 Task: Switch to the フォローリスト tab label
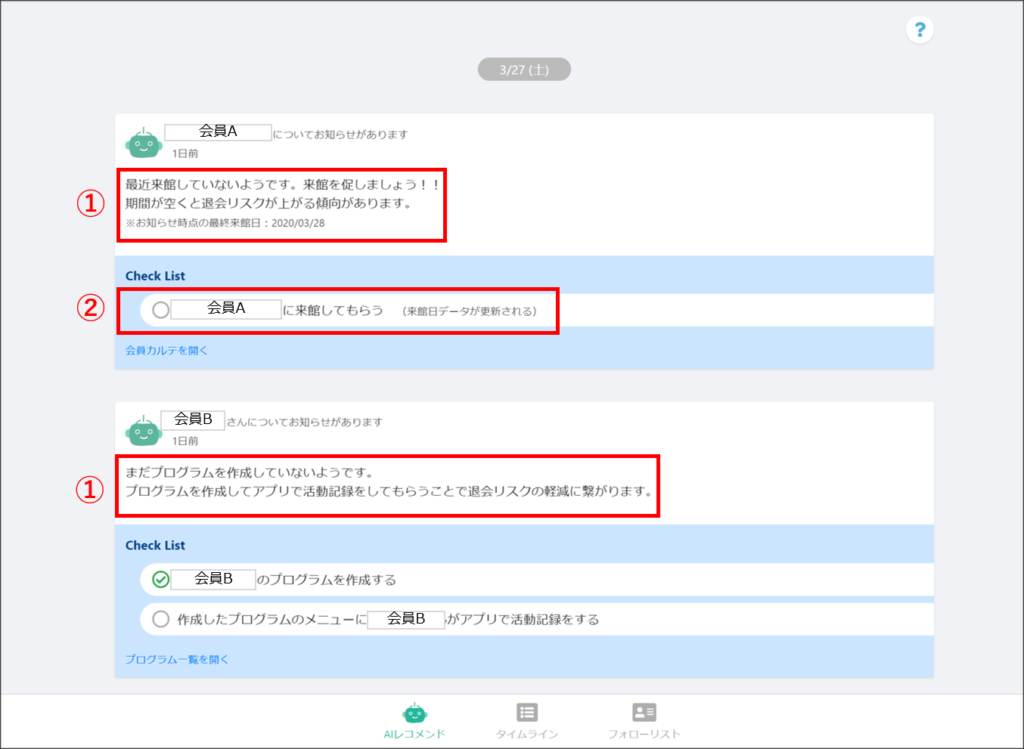[x=644, y=734]
